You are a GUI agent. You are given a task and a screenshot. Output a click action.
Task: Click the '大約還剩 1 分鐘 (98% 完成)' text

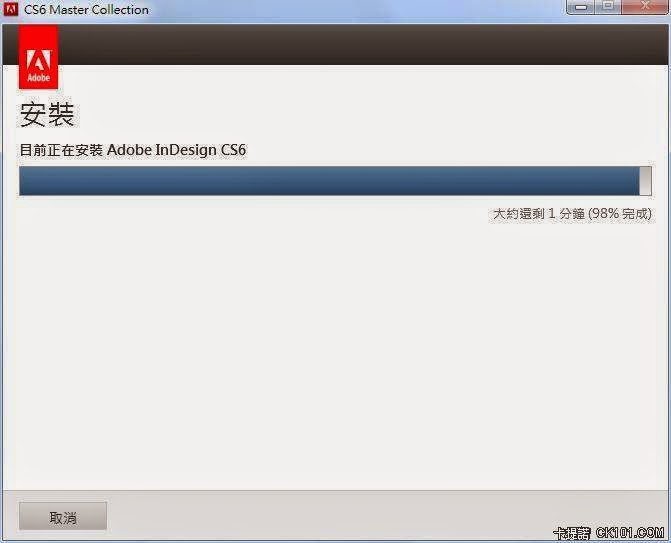[x=572, y=214]
